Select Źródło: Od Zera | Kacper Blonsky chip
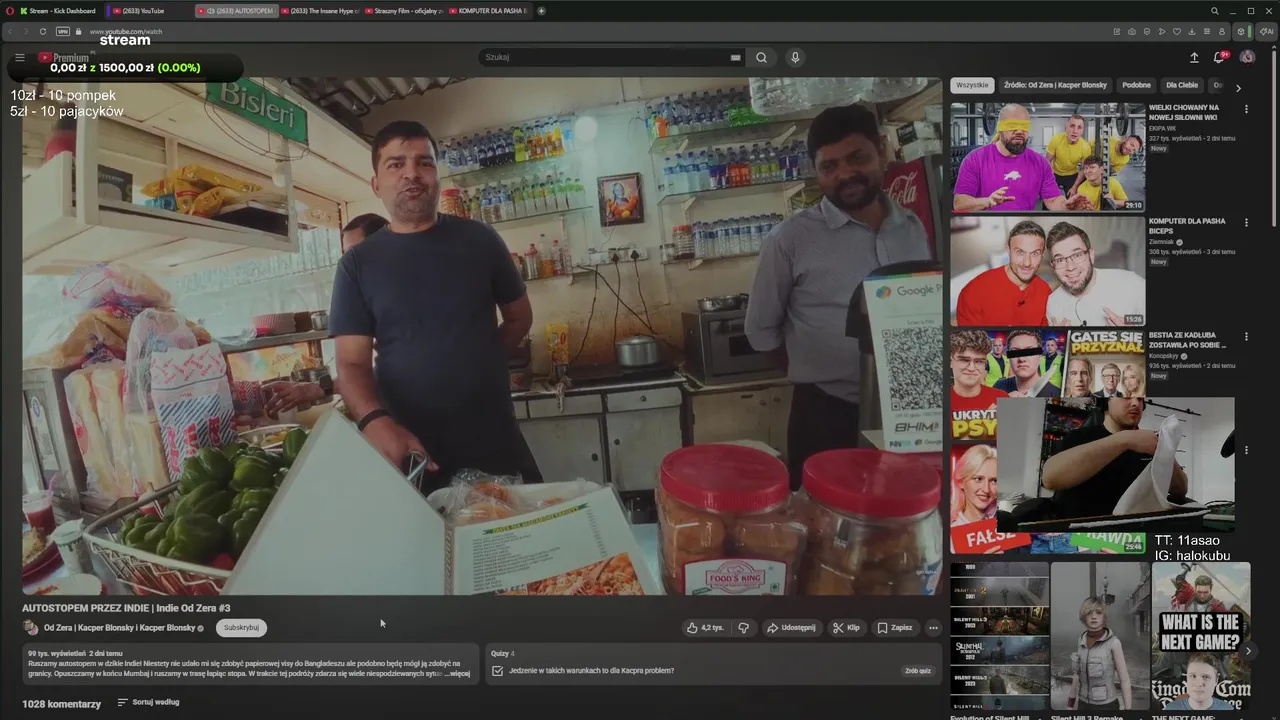This screenshot has width=1280, height=720. pos(1055,86)
